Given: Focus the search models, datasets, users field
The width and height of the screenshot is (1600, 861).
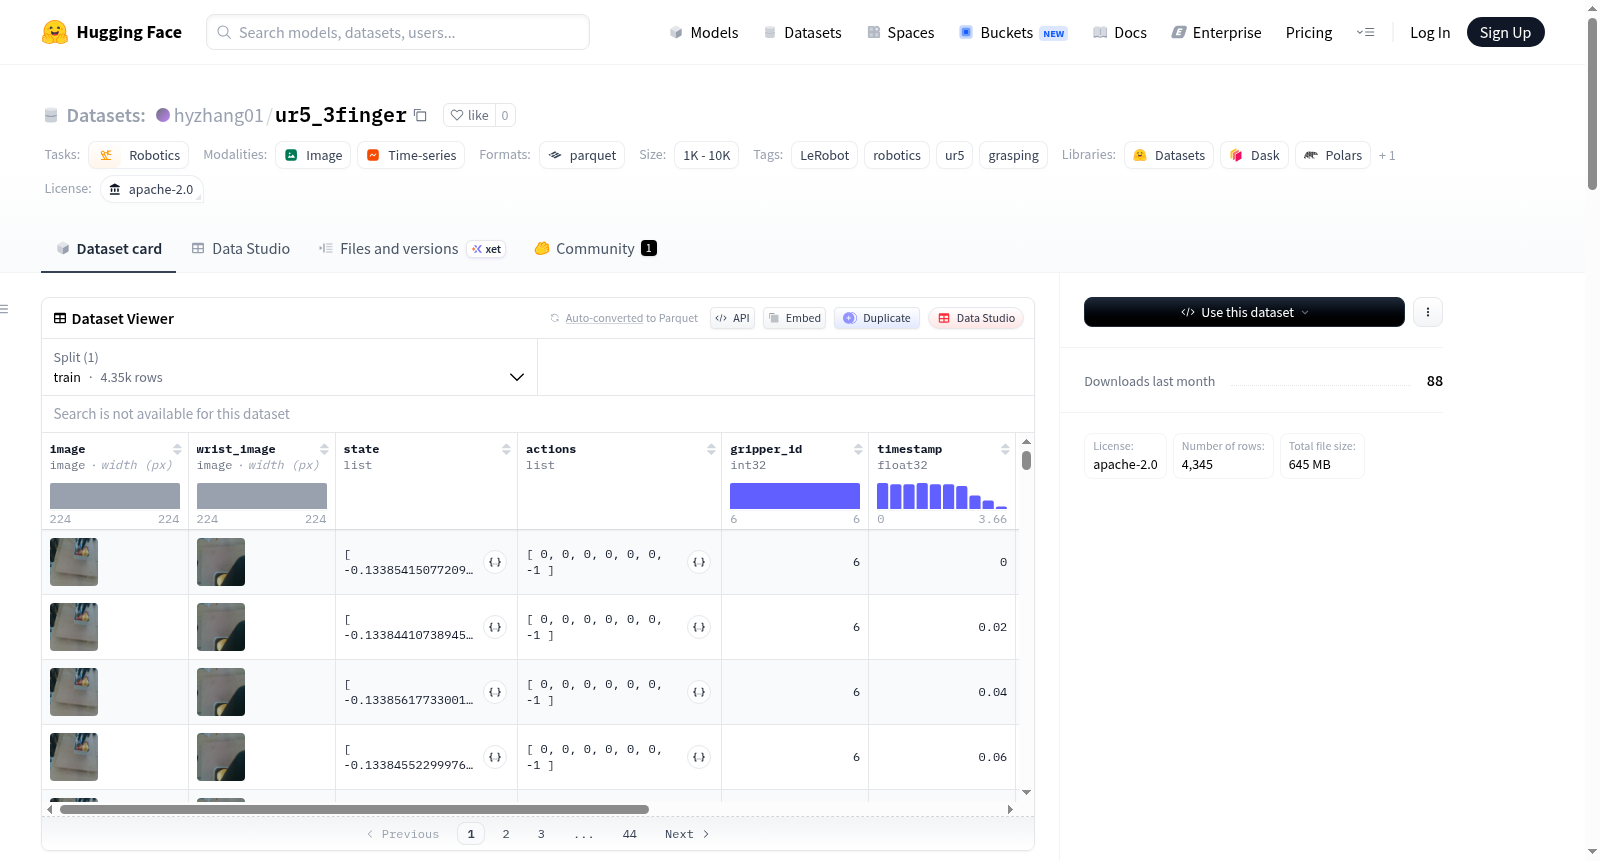Looking at the screenshot, I should (398, 32).
